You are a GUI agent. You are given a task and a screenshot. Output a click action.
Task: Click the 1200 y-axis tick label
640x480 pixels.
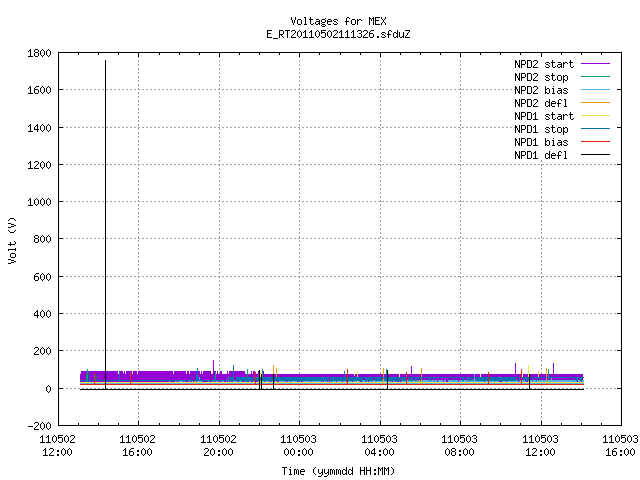tap(39, 165)
